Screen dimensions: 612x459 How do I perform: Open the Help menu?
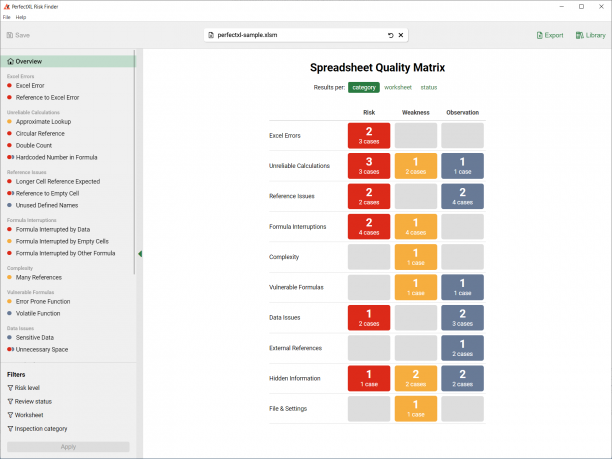click(x=21, y=17)
